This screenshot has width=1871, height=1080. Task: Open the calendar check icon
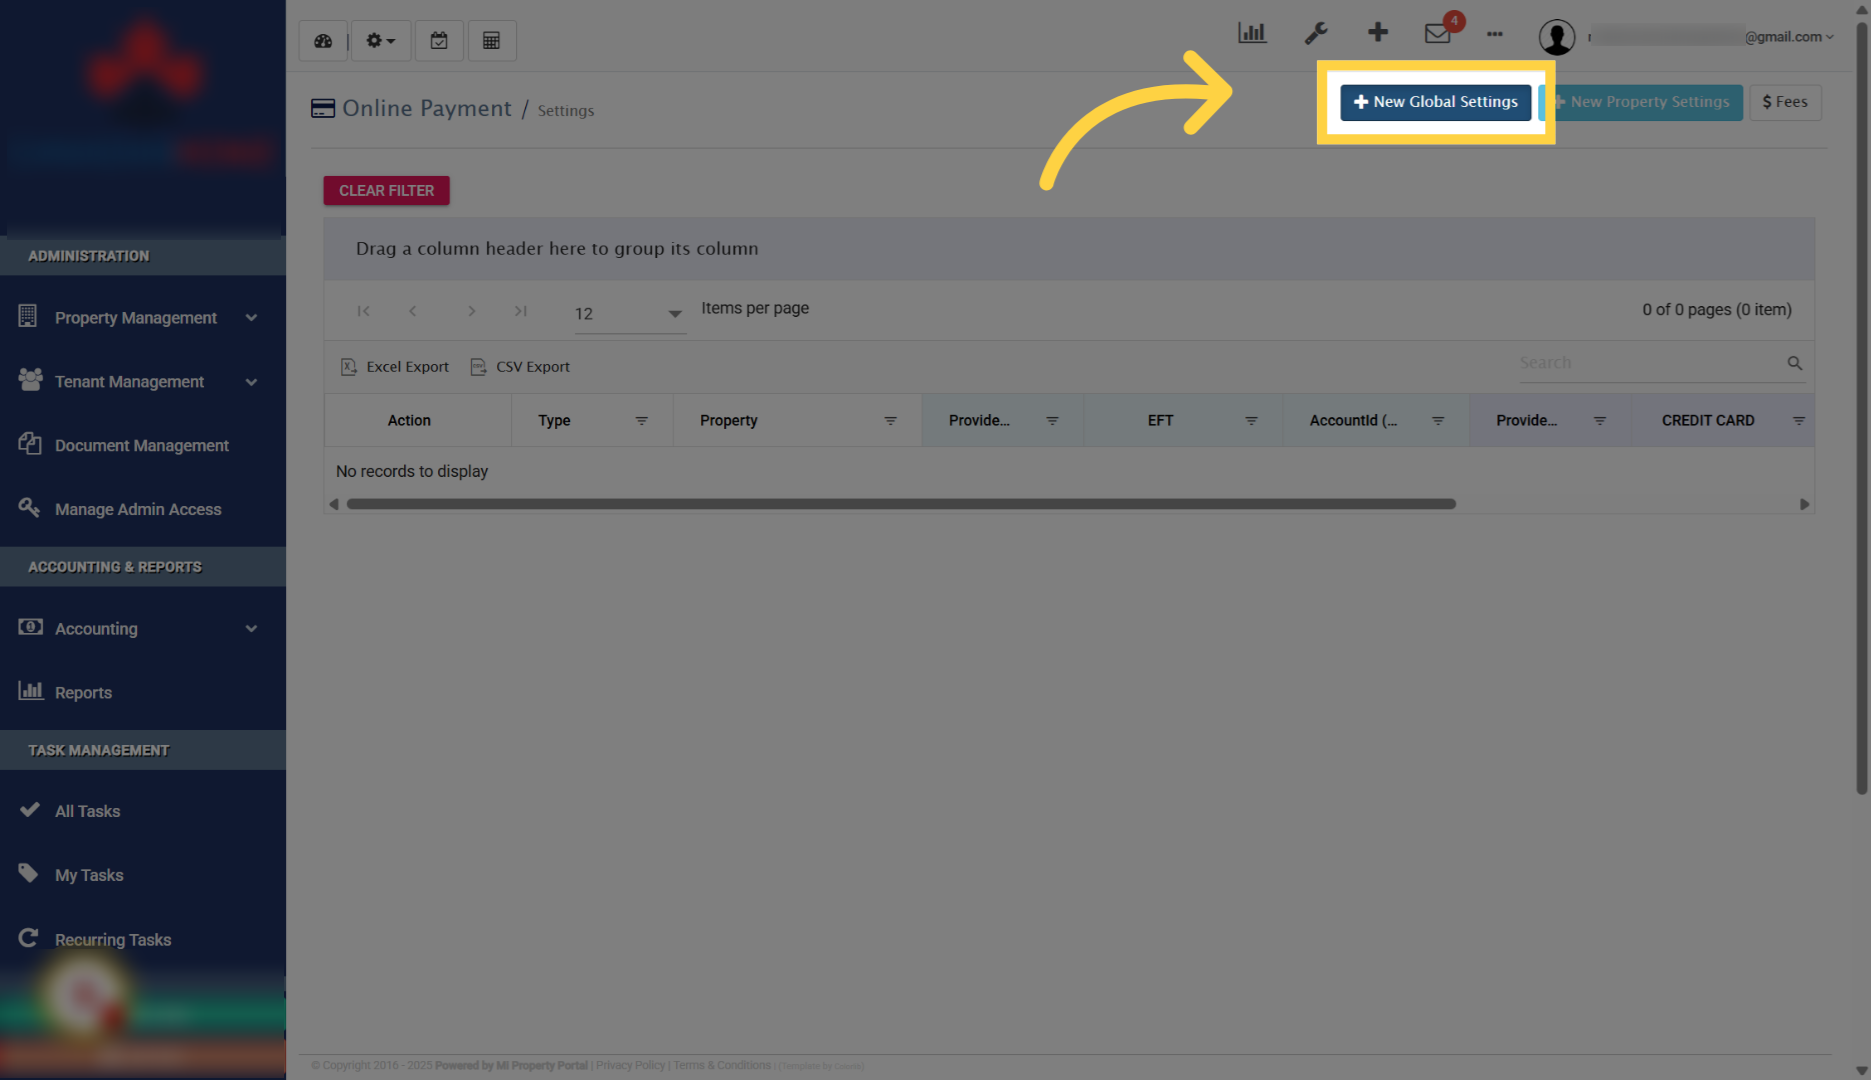pyautogui.click(x=439, y=41)
